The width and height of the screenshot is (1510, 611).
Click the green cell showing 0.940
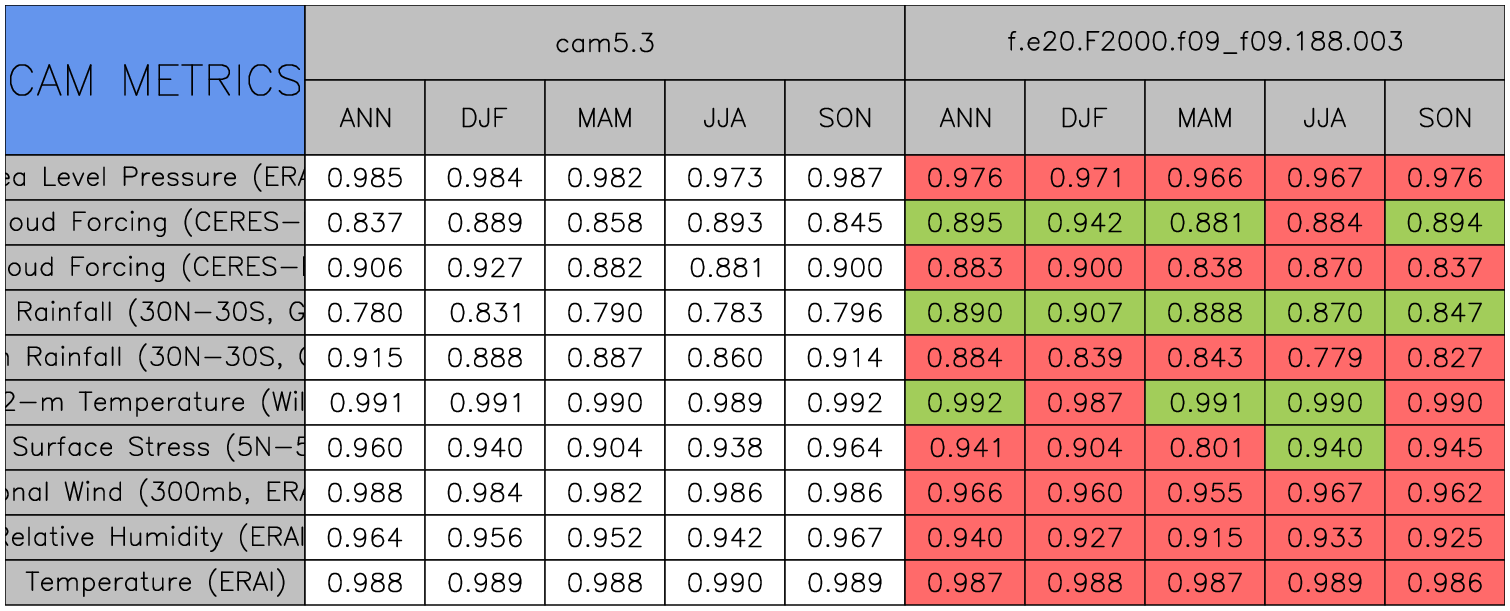1325,448
